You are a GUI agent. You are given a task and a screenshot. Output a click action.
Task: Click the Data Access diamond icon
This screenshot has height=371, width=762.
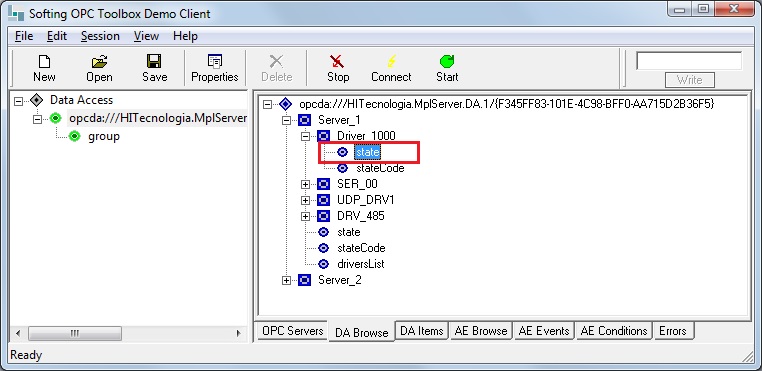click(36, 100)
